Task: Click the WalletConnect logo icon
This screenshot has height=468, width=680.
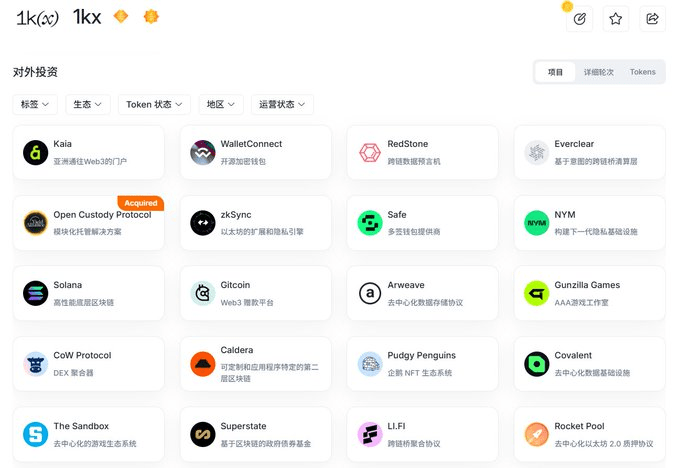Action: point(203,153)
